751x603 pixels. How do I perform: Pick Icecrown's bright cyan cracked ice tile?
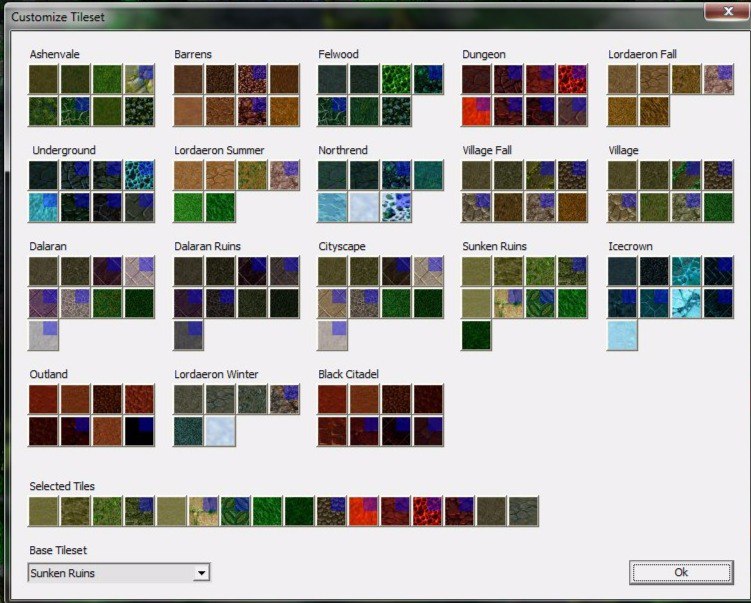point(686,303)
